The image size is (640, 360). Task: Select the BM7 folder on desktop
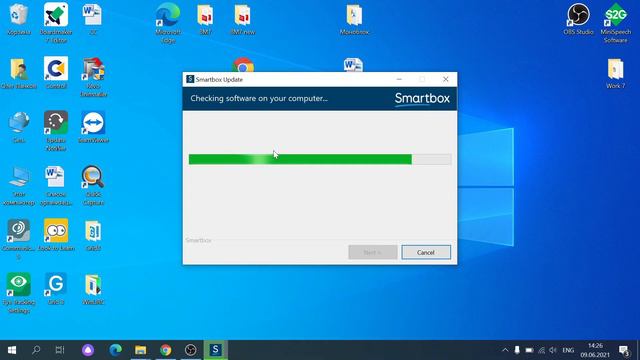click(205, 20)
